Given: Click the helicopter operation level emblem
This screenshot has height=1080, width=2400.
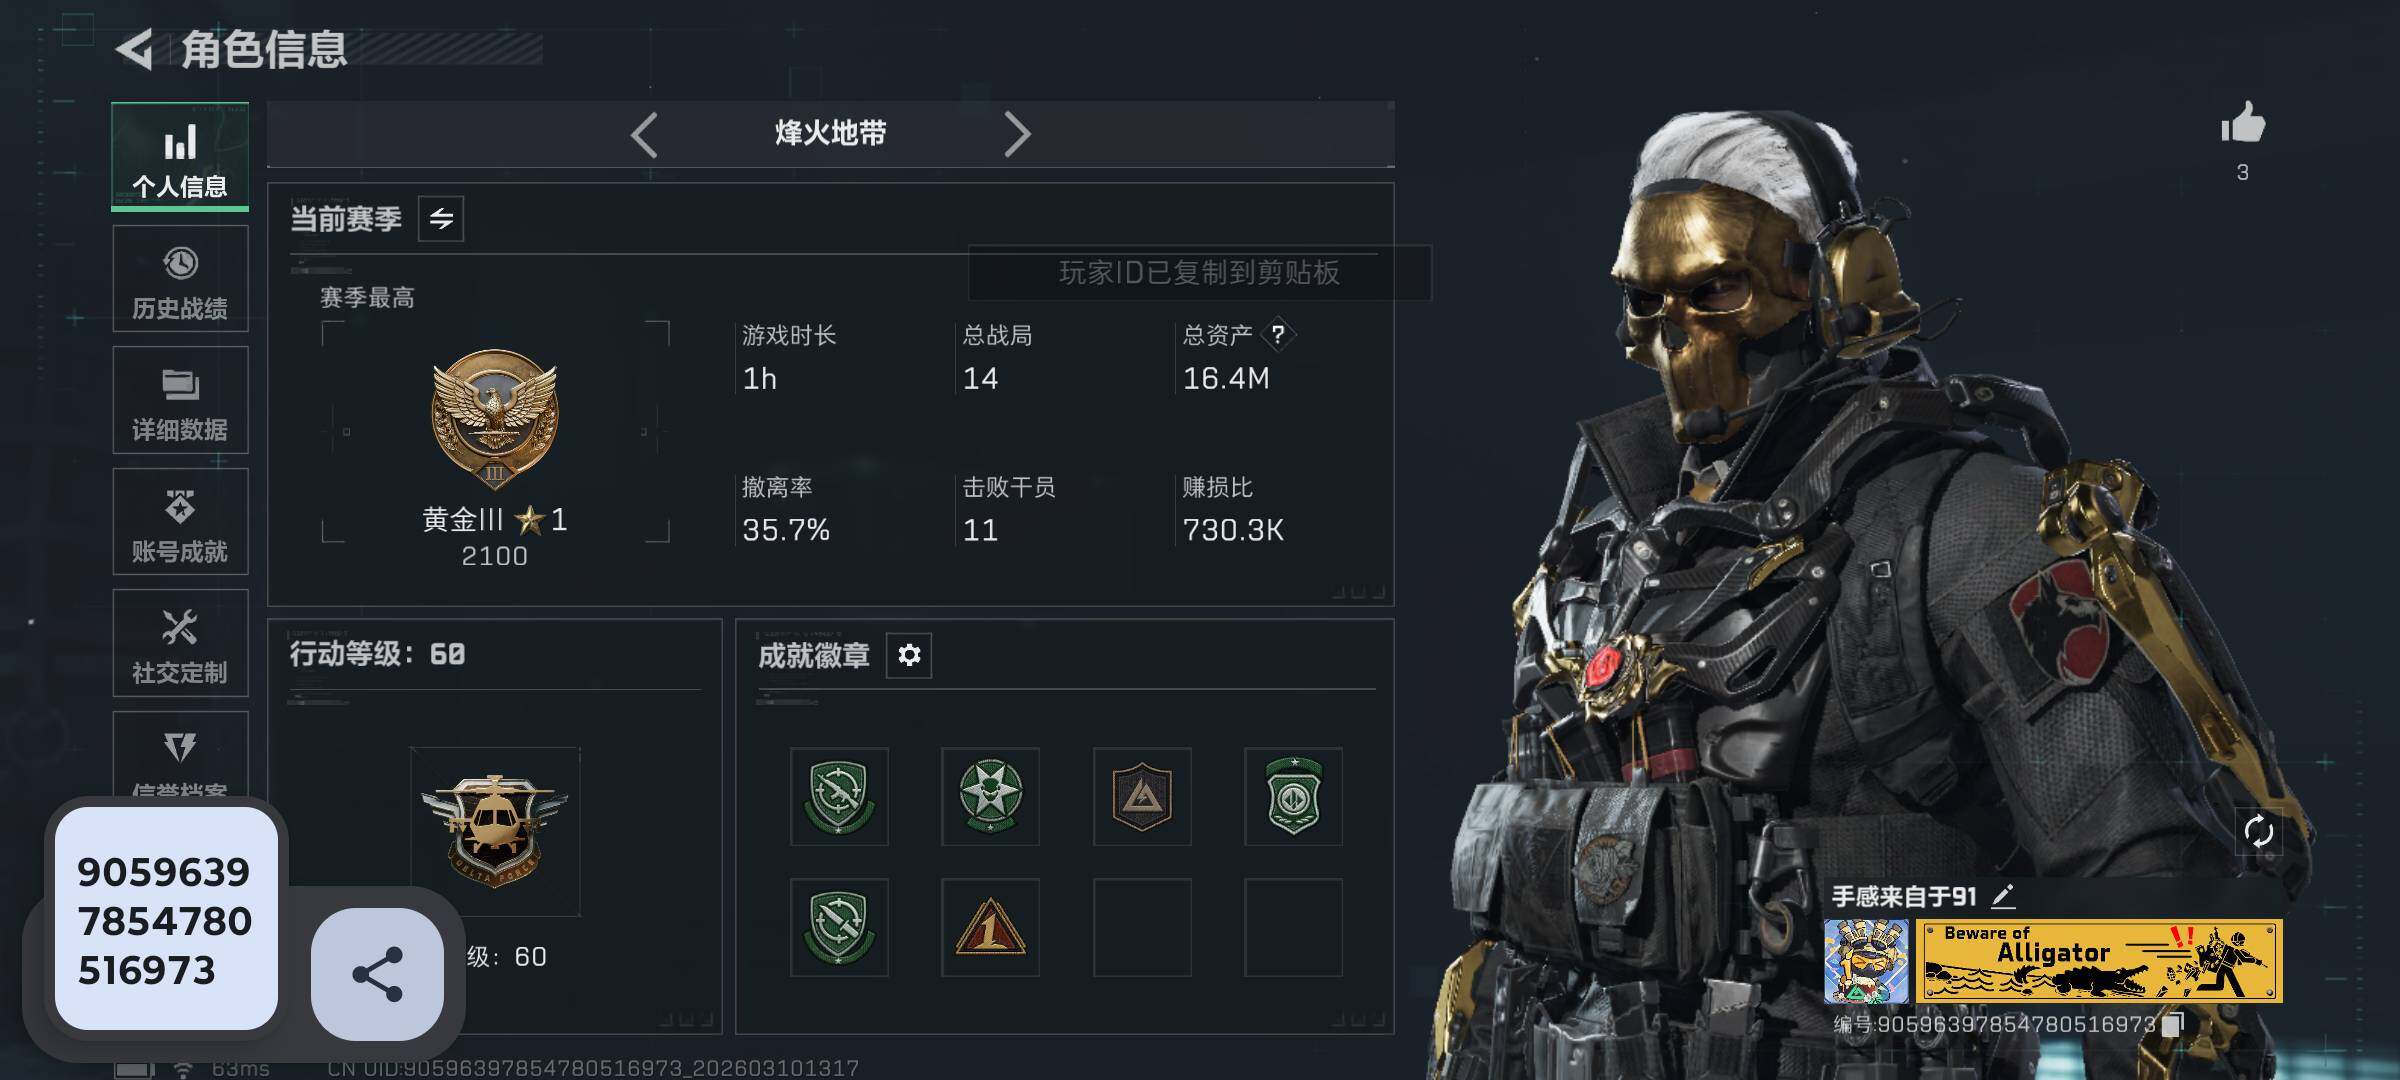Looking at the screenshot, I should point(495,831).
